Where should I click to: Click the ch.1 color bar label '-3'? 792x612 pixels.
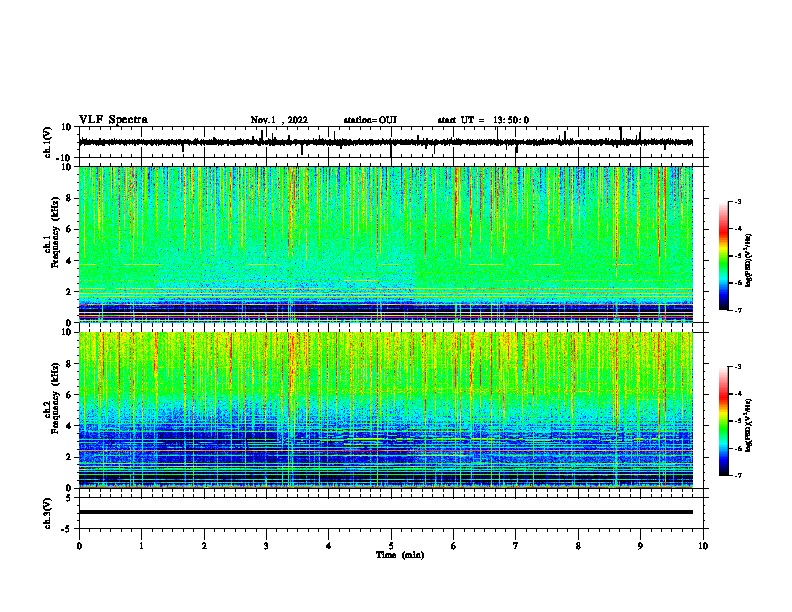(738, 201)
